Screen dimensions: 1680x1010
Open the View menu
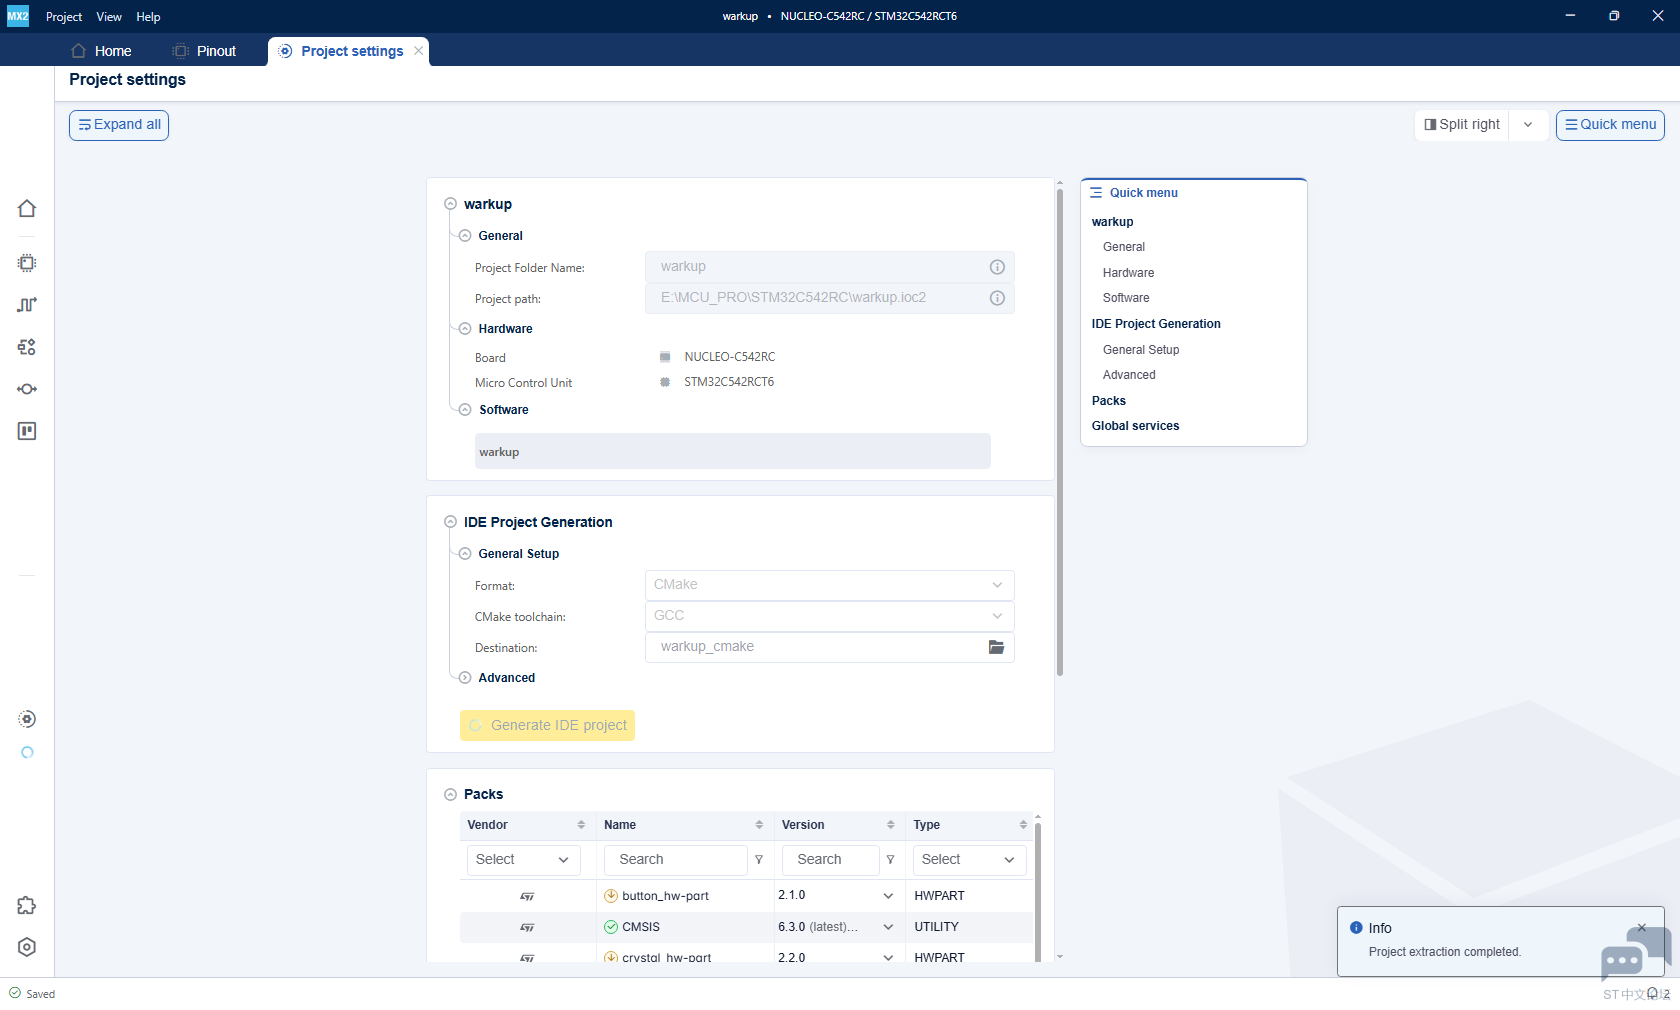point(109,17)
